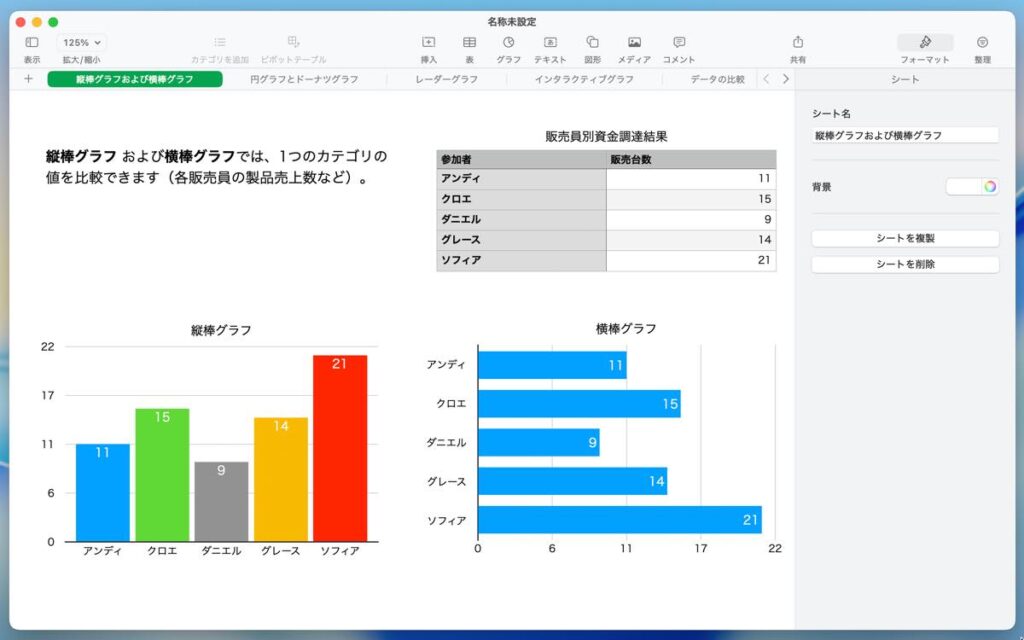The width and height of the screenshot is (1024, 640).
Task: Click the シート名 text field
Action: pos(905,135)
